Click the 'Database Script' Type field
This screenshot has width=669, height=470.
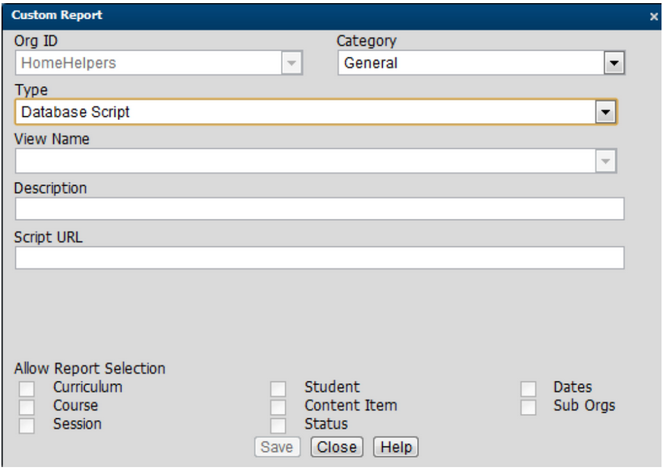click(x=303, y=112)
